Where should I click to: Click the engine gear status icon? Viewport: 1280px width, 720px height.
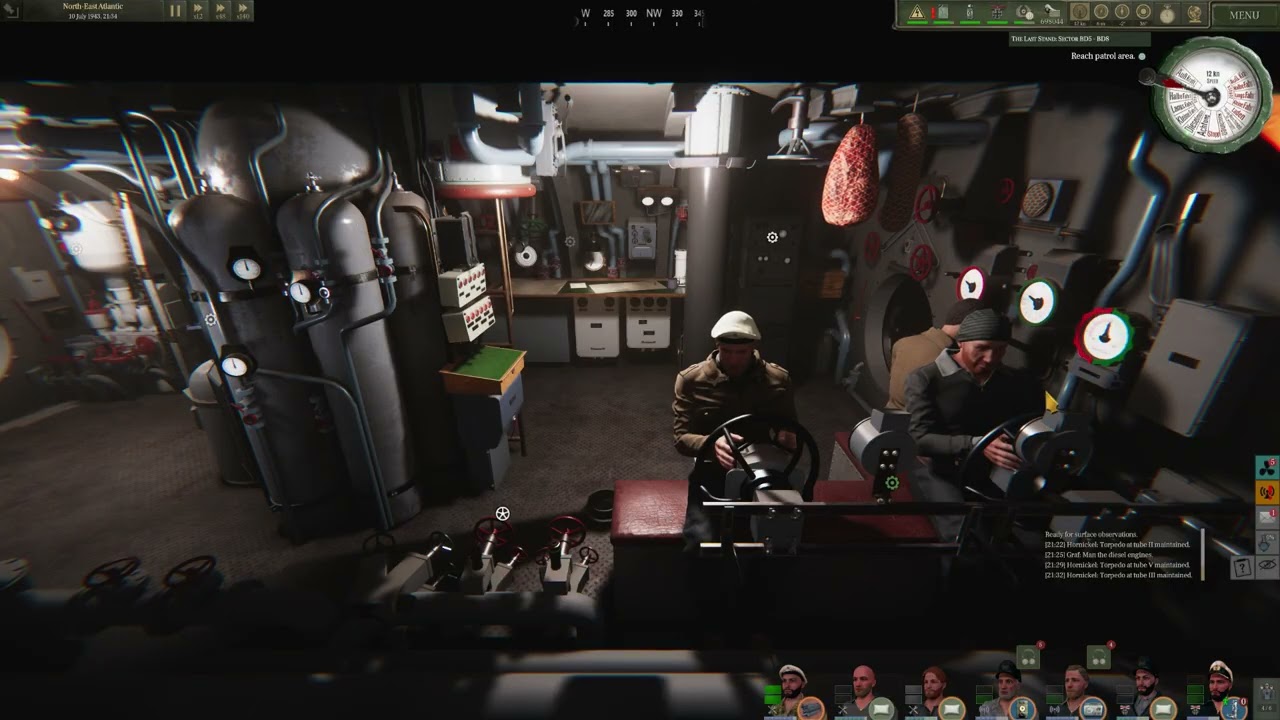point(1024,13)
